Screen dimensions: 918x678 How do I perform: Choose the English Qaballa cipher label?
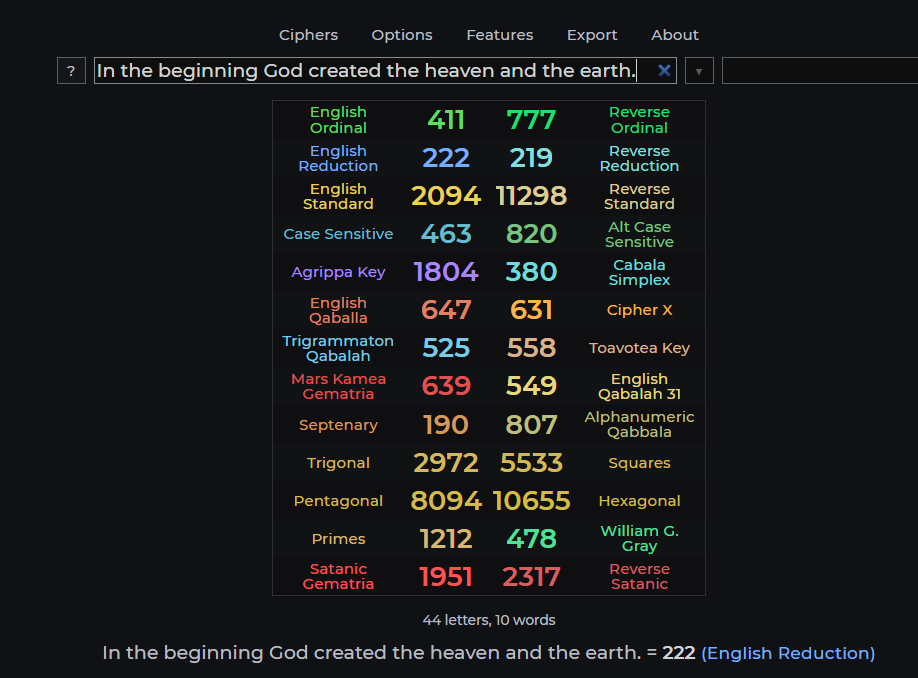click(x=338, y=310)
